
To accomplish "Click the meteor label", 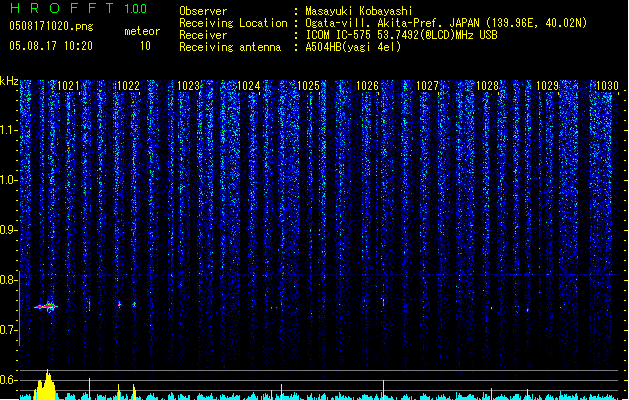I will click(x=142, y=31).
